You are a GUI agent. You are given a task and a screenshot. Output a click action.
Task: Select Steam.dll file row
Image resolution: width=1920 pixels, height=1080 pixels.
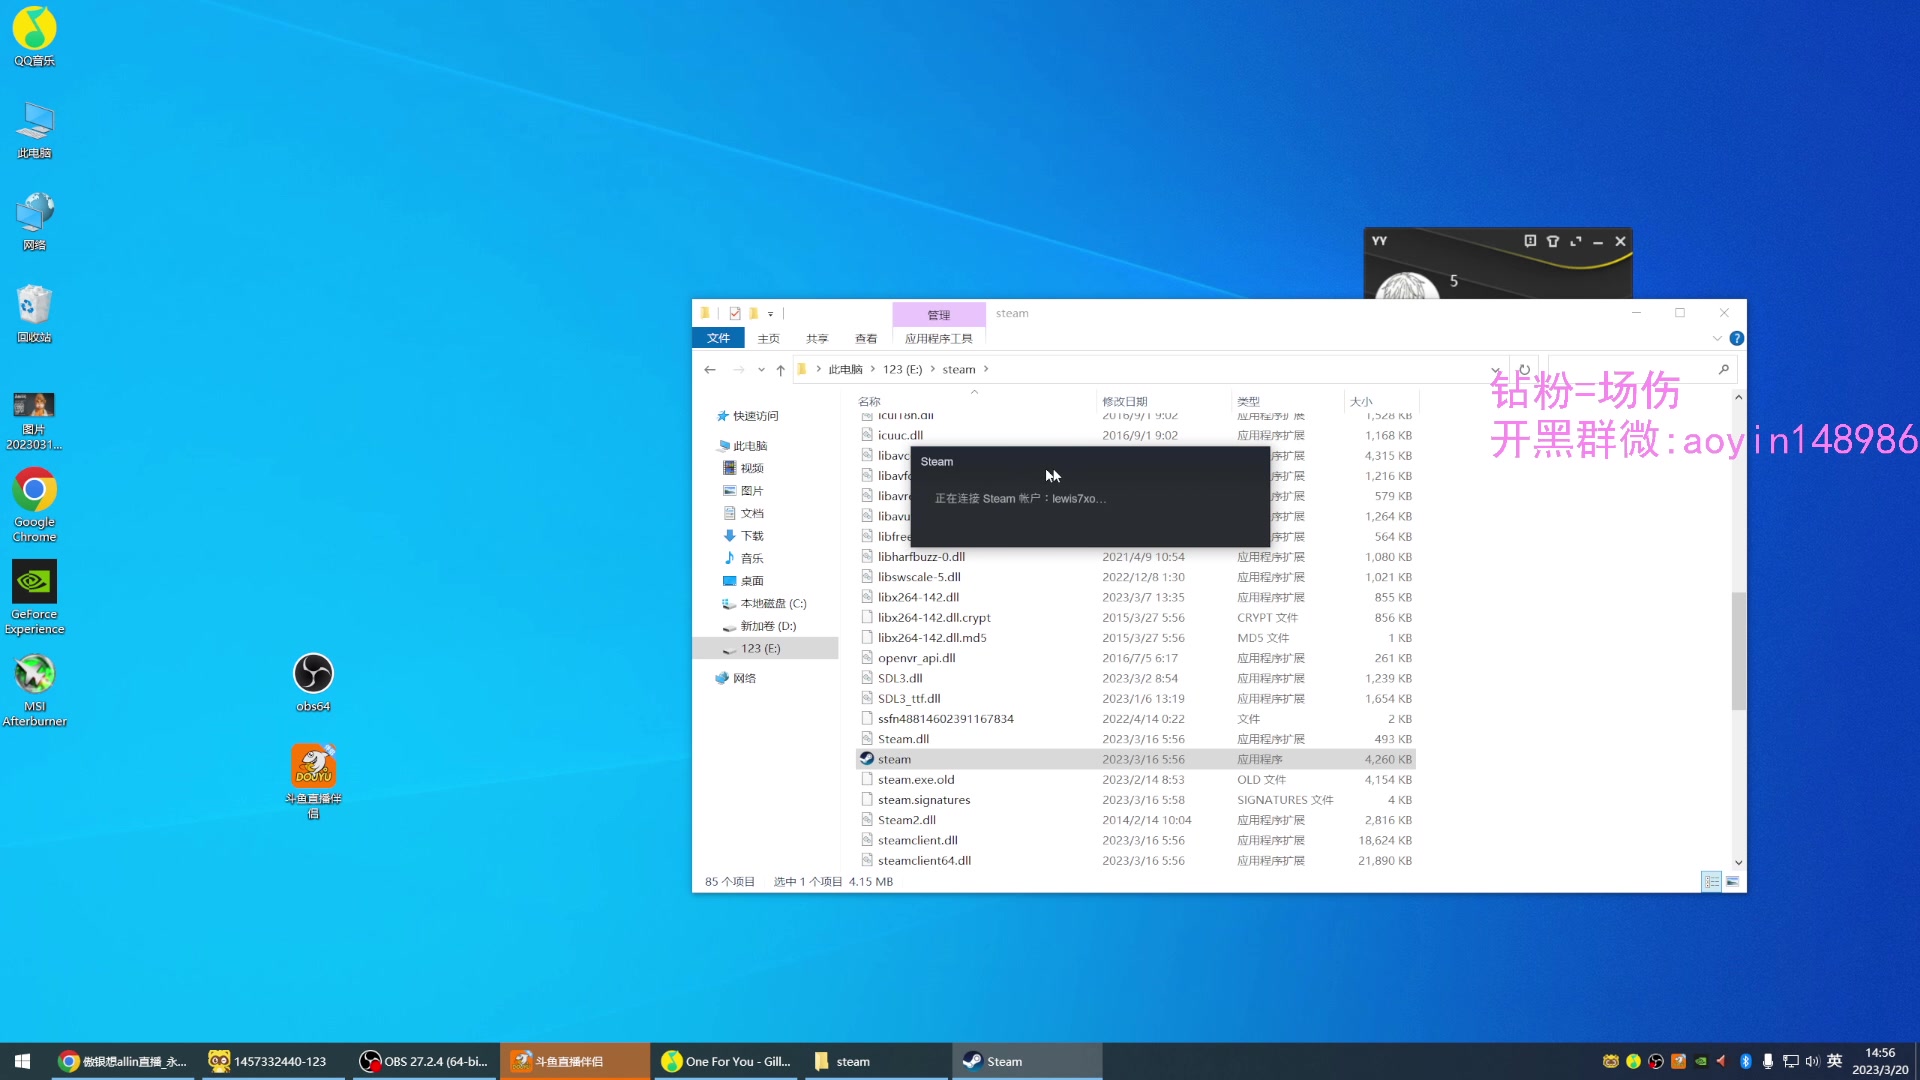tap(1135, 739)
